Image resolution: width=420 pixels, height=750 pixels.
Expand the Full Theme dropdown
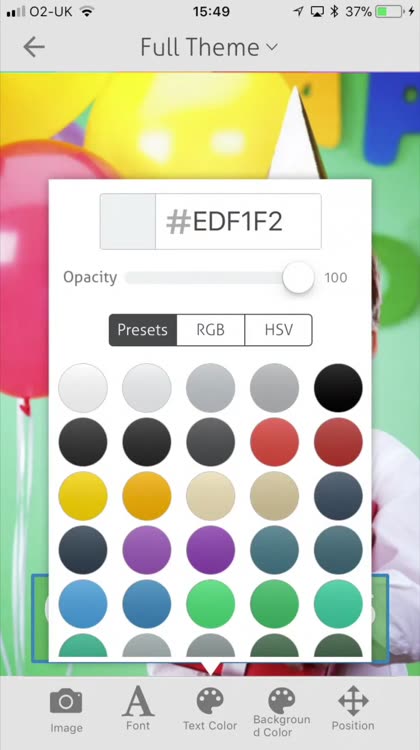tap(209, 47)
